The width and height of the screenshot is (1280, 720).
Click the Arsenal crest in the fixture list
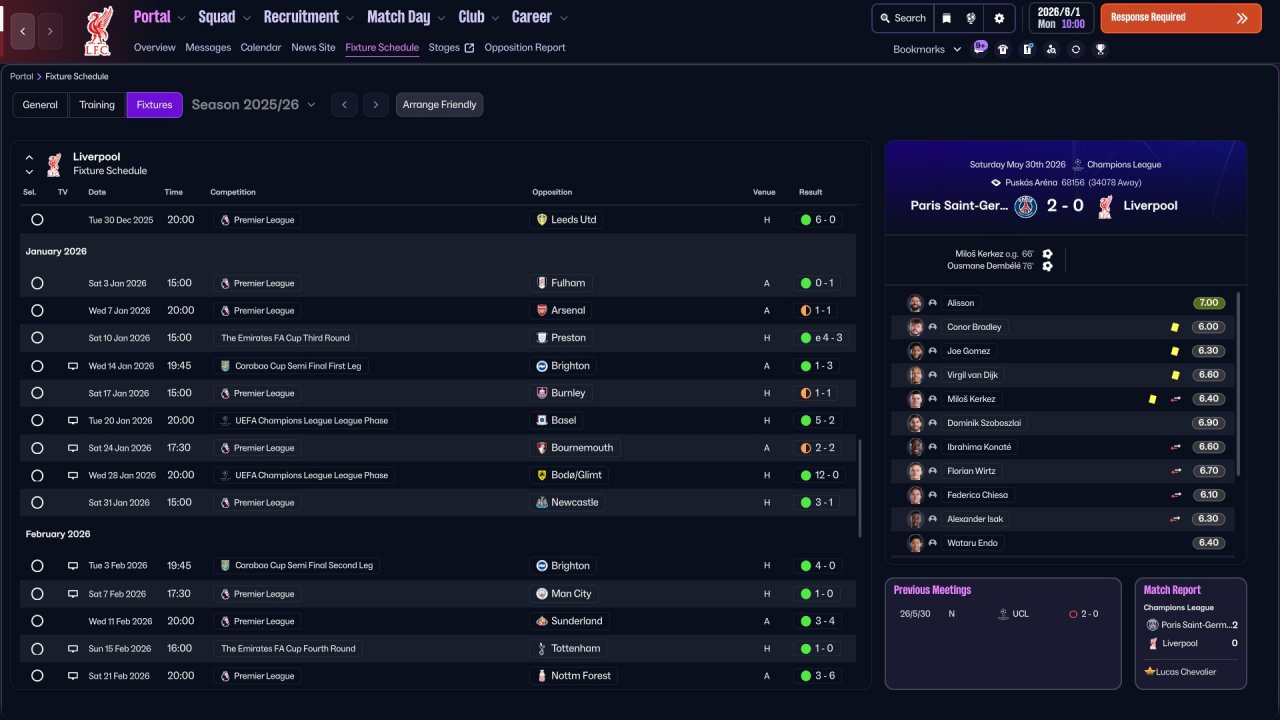pyautogui.click(x=541, y=311)
